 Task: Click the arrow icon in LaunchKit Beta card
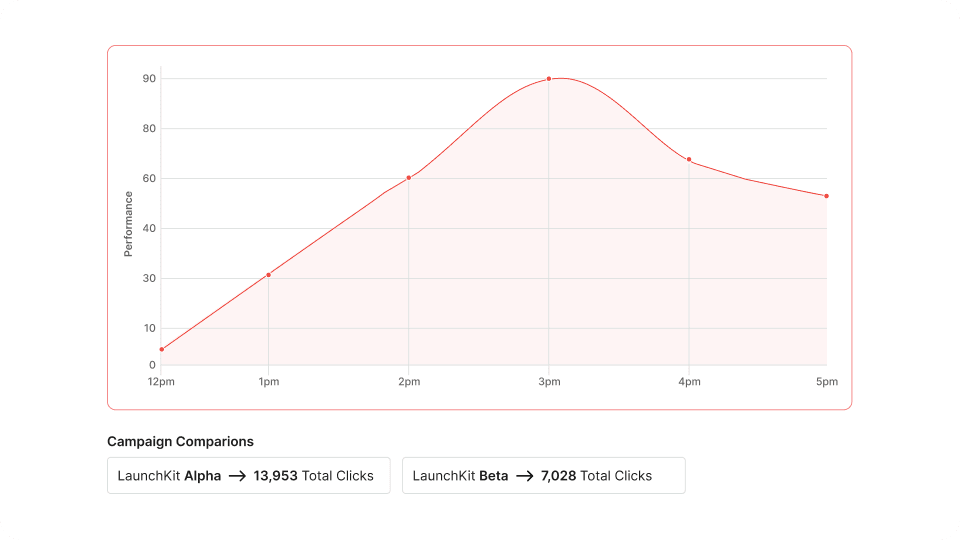[x=525, y=476]
